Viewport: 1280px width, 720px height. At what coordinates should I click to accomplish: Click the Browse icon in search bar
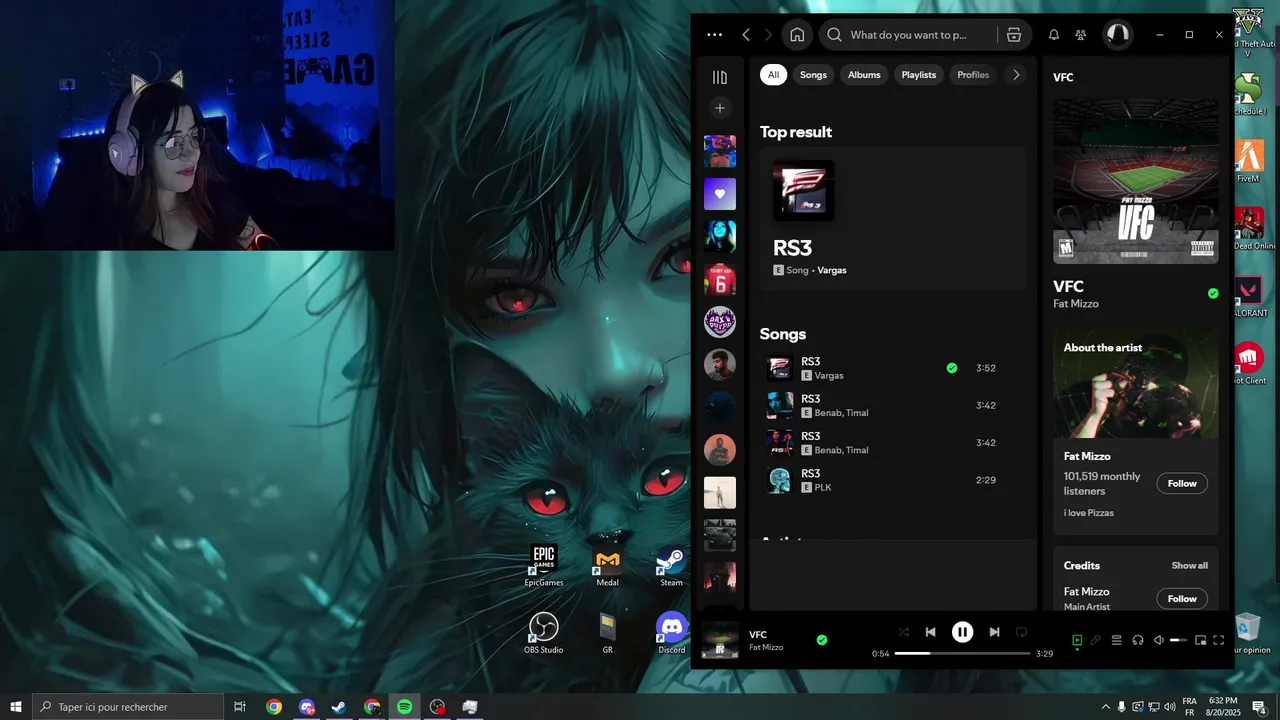pyautogui.click(x=1014, y=35)
